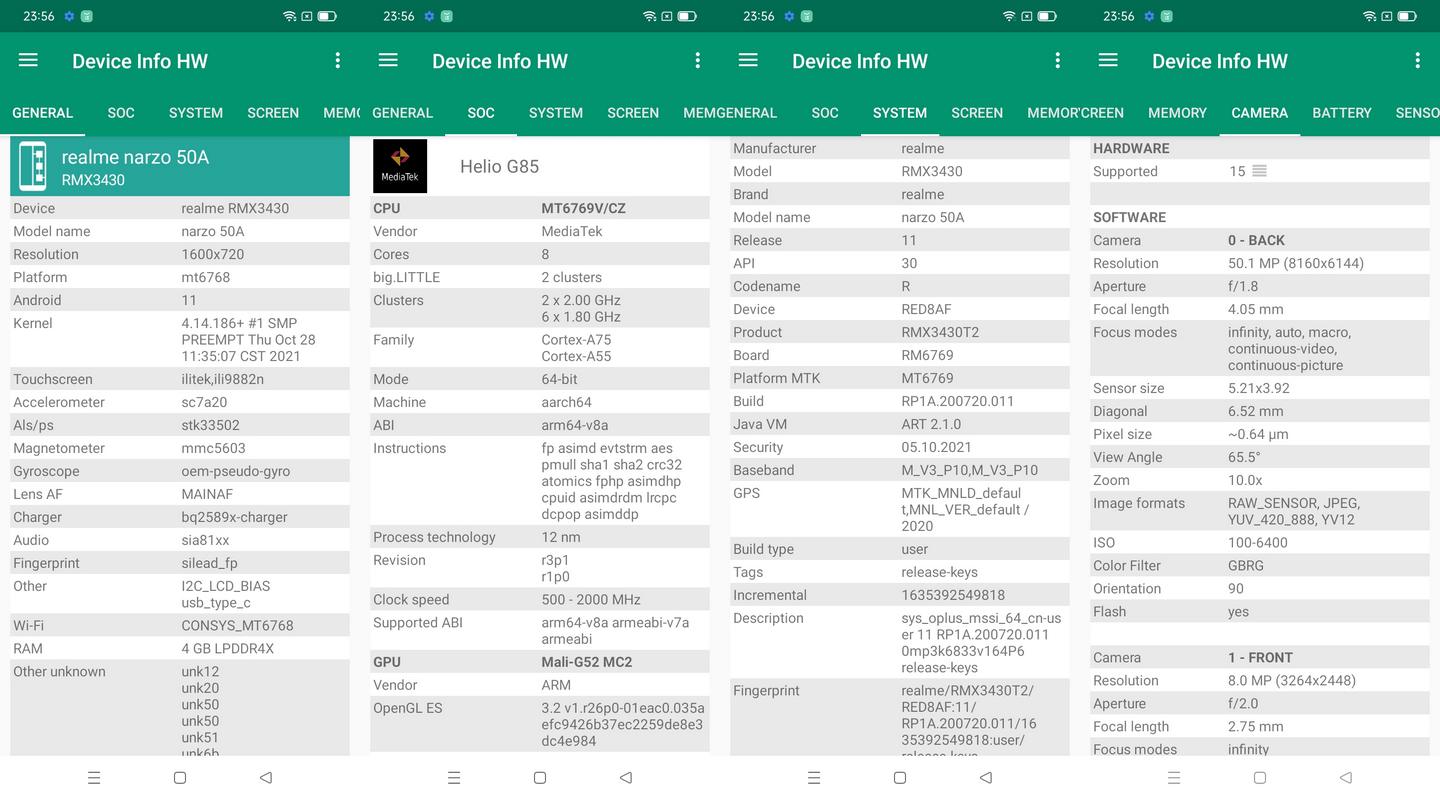
Task: Select the RAM 4 GB LPDDR4X row
Action: [x=180, y=648]
